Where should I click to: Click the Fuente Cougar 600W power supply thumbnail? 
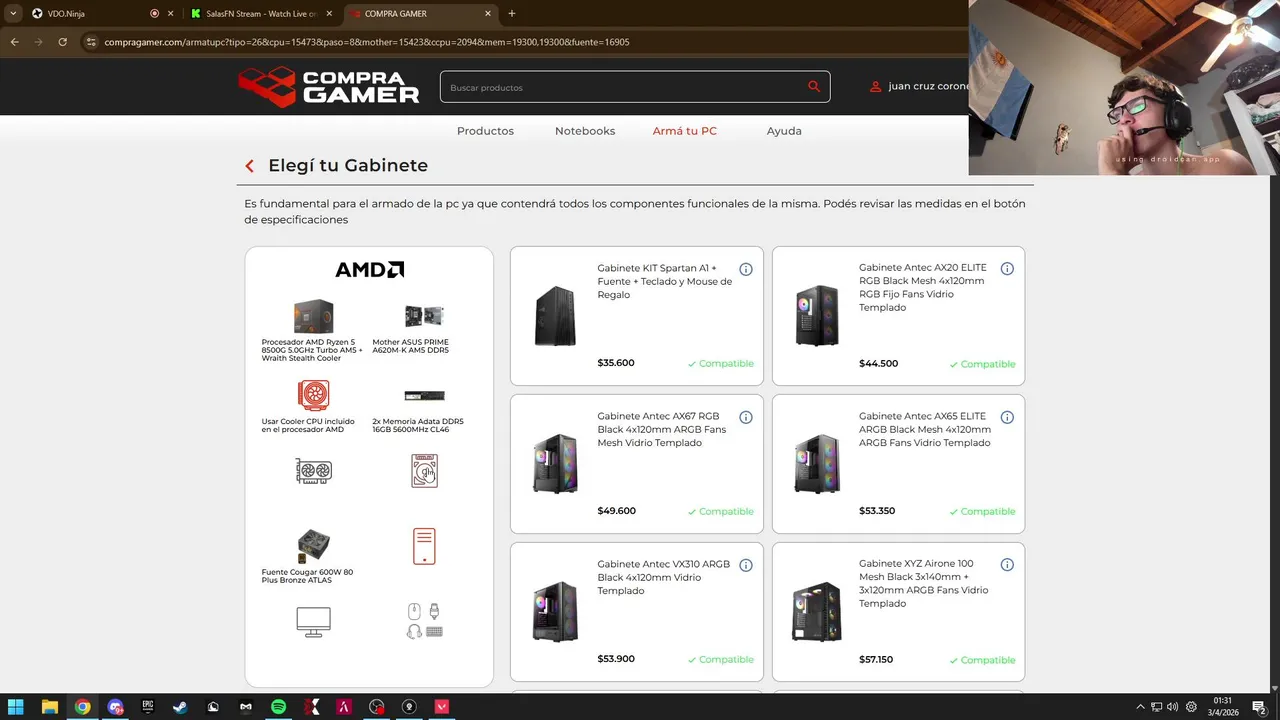[313, 546]
